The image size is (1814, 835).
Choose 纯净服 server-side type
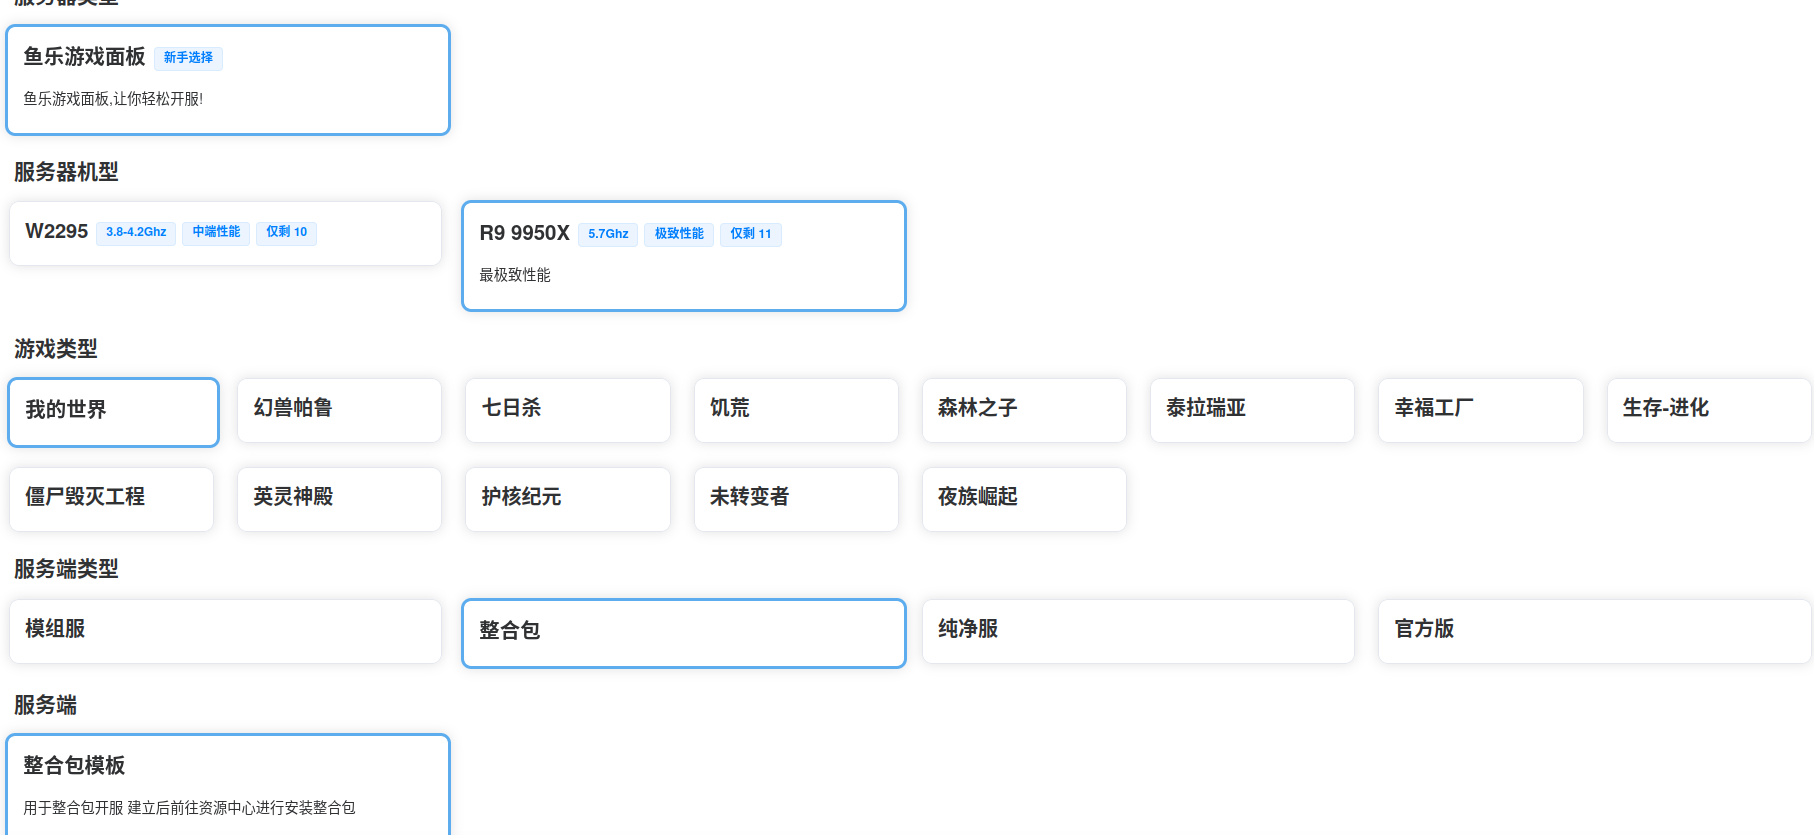click(x=1138, y=631)
